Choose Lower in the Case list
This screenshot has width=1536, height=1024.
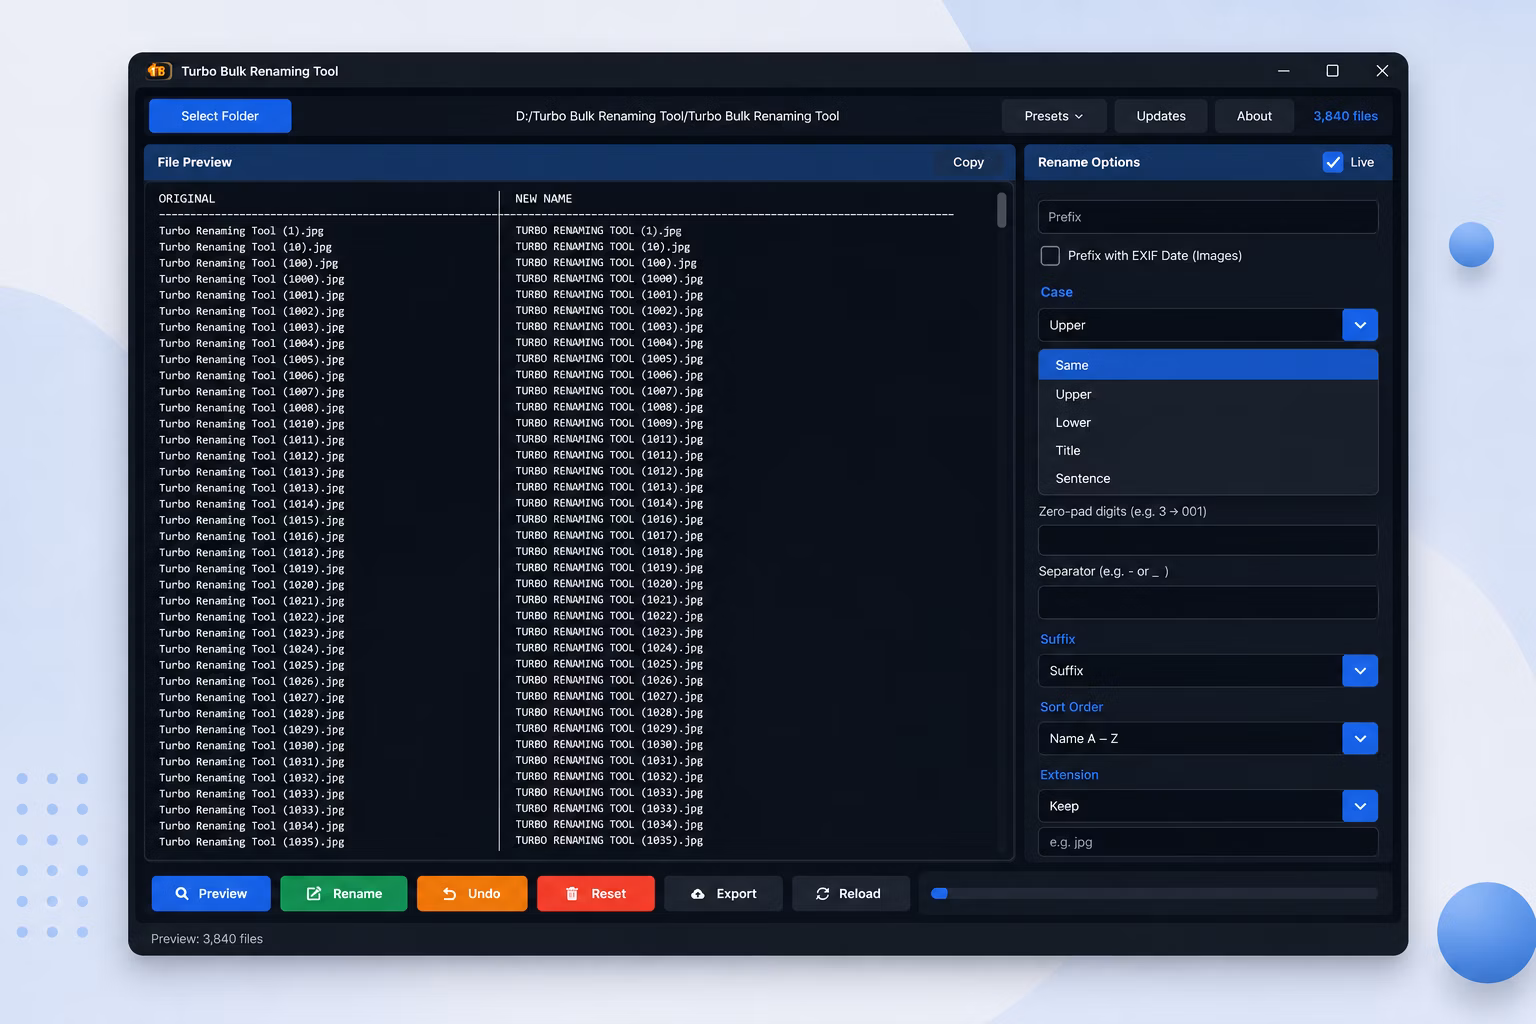pos(1208,422)
